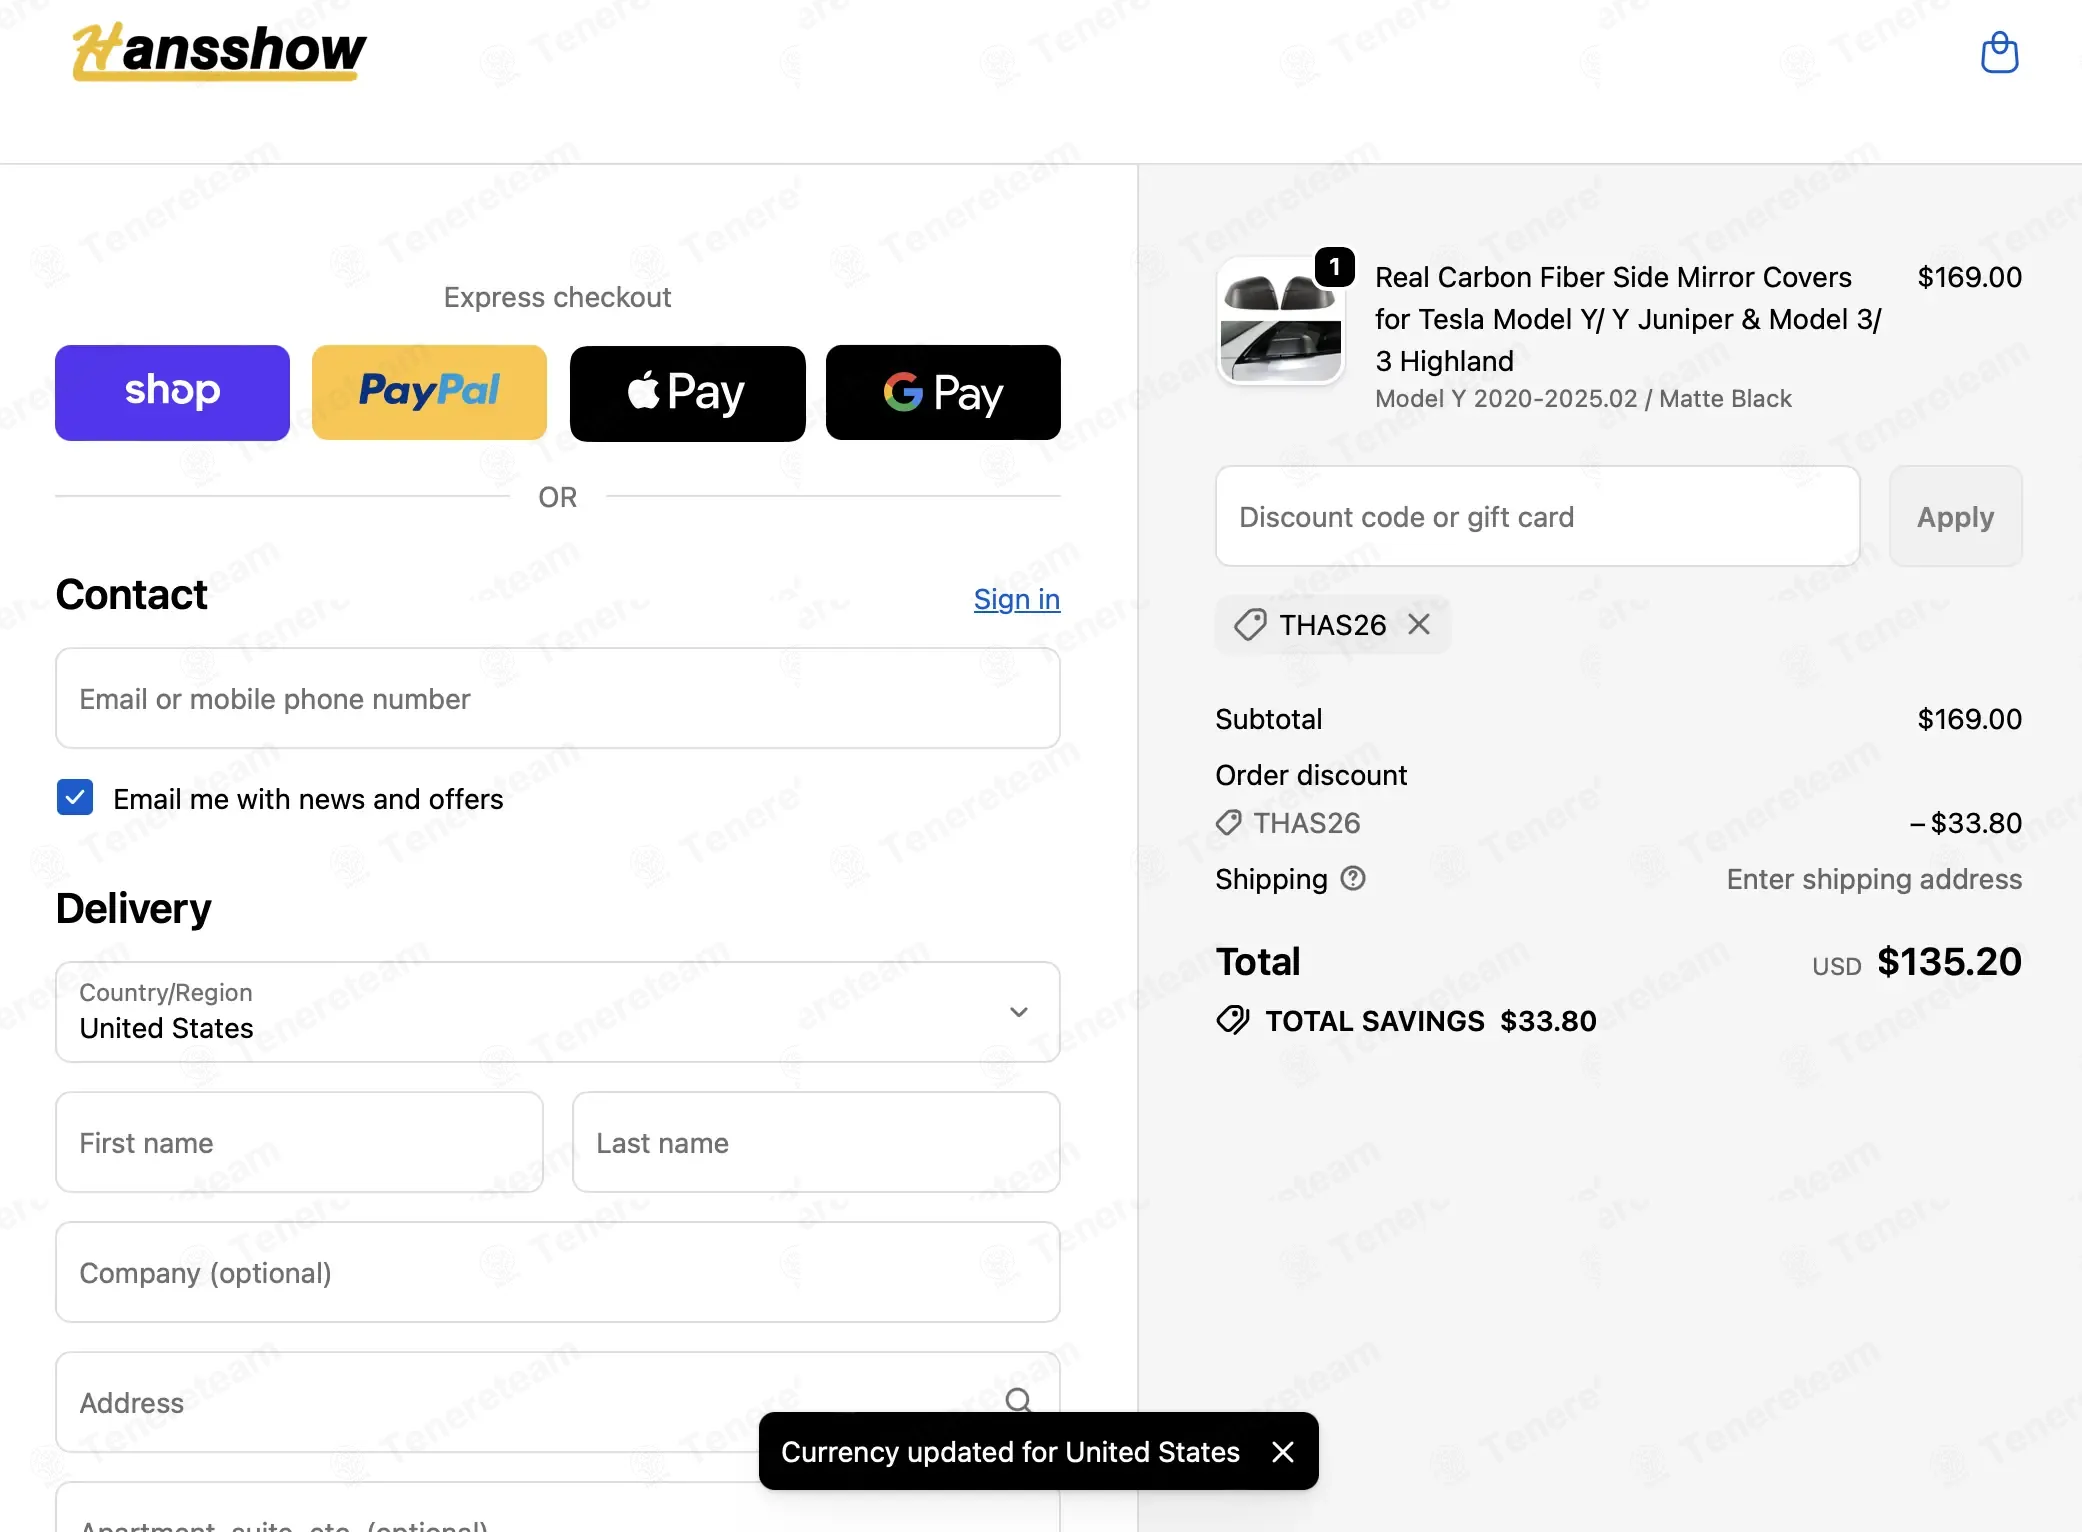Open the shopping bag cart icon
The height and width of the screenshot is (1532, 2082).
pyautogui.click(x=1999, y=53)
